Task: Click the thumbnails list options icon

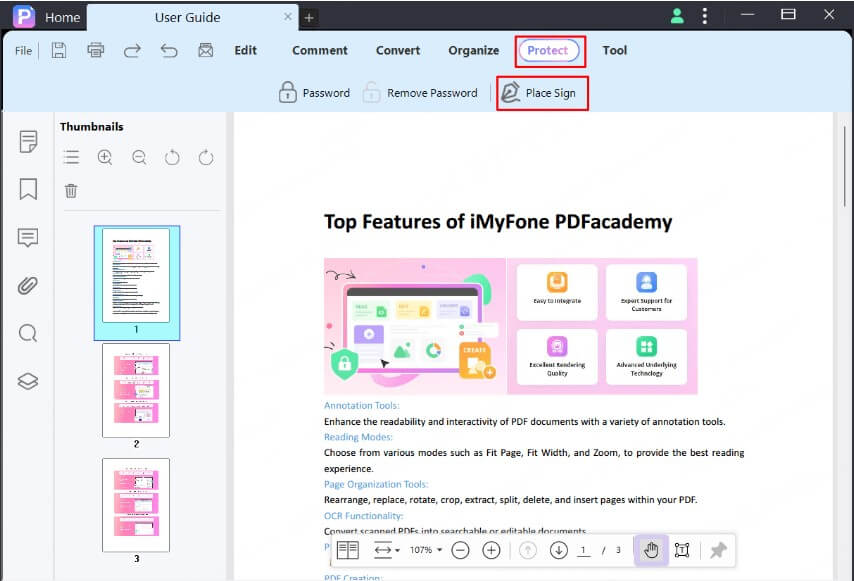Action: click(71, 157)
